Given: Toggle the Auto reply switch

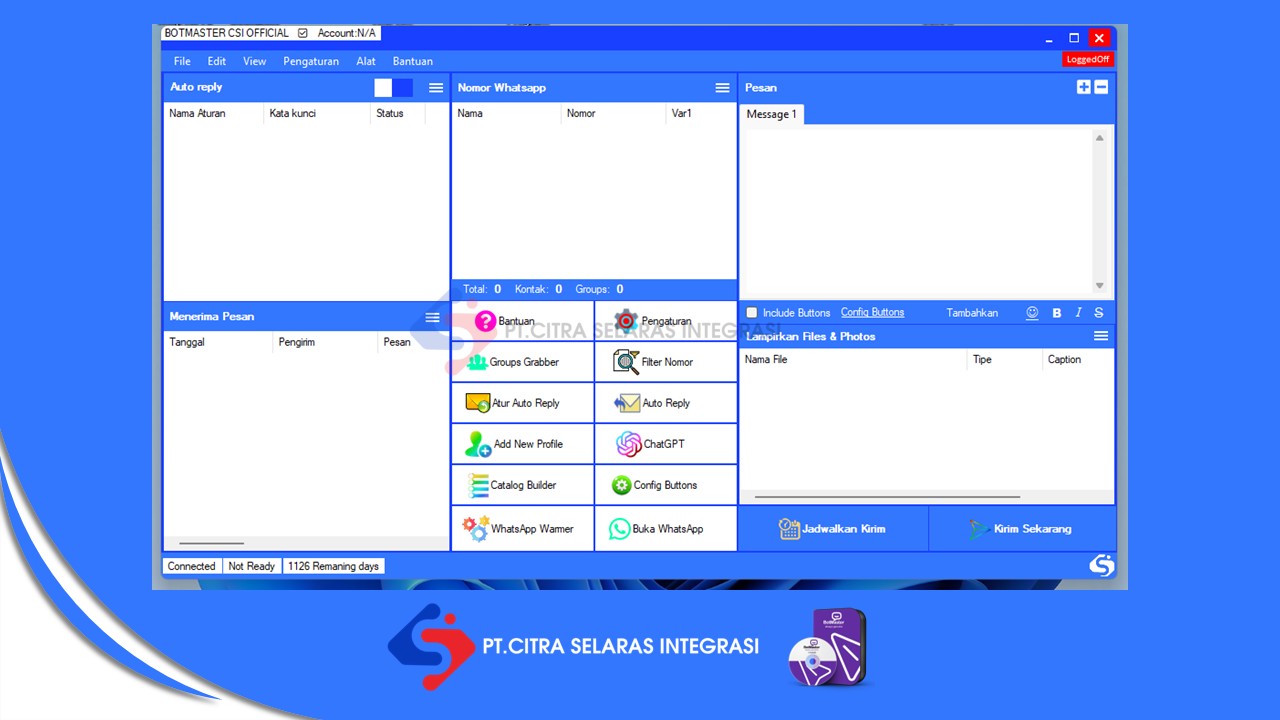Looking at the screenshot, I should 393,88.
